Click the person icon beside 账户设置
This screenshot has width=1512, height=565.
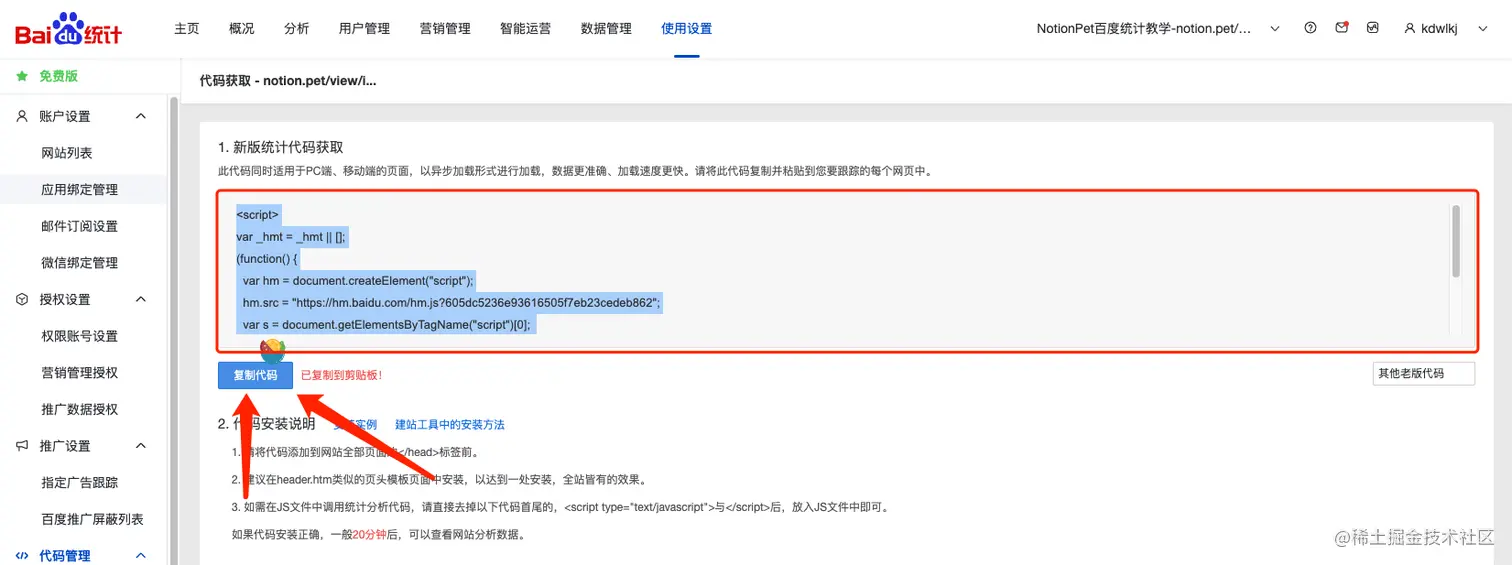pos(22,116)
